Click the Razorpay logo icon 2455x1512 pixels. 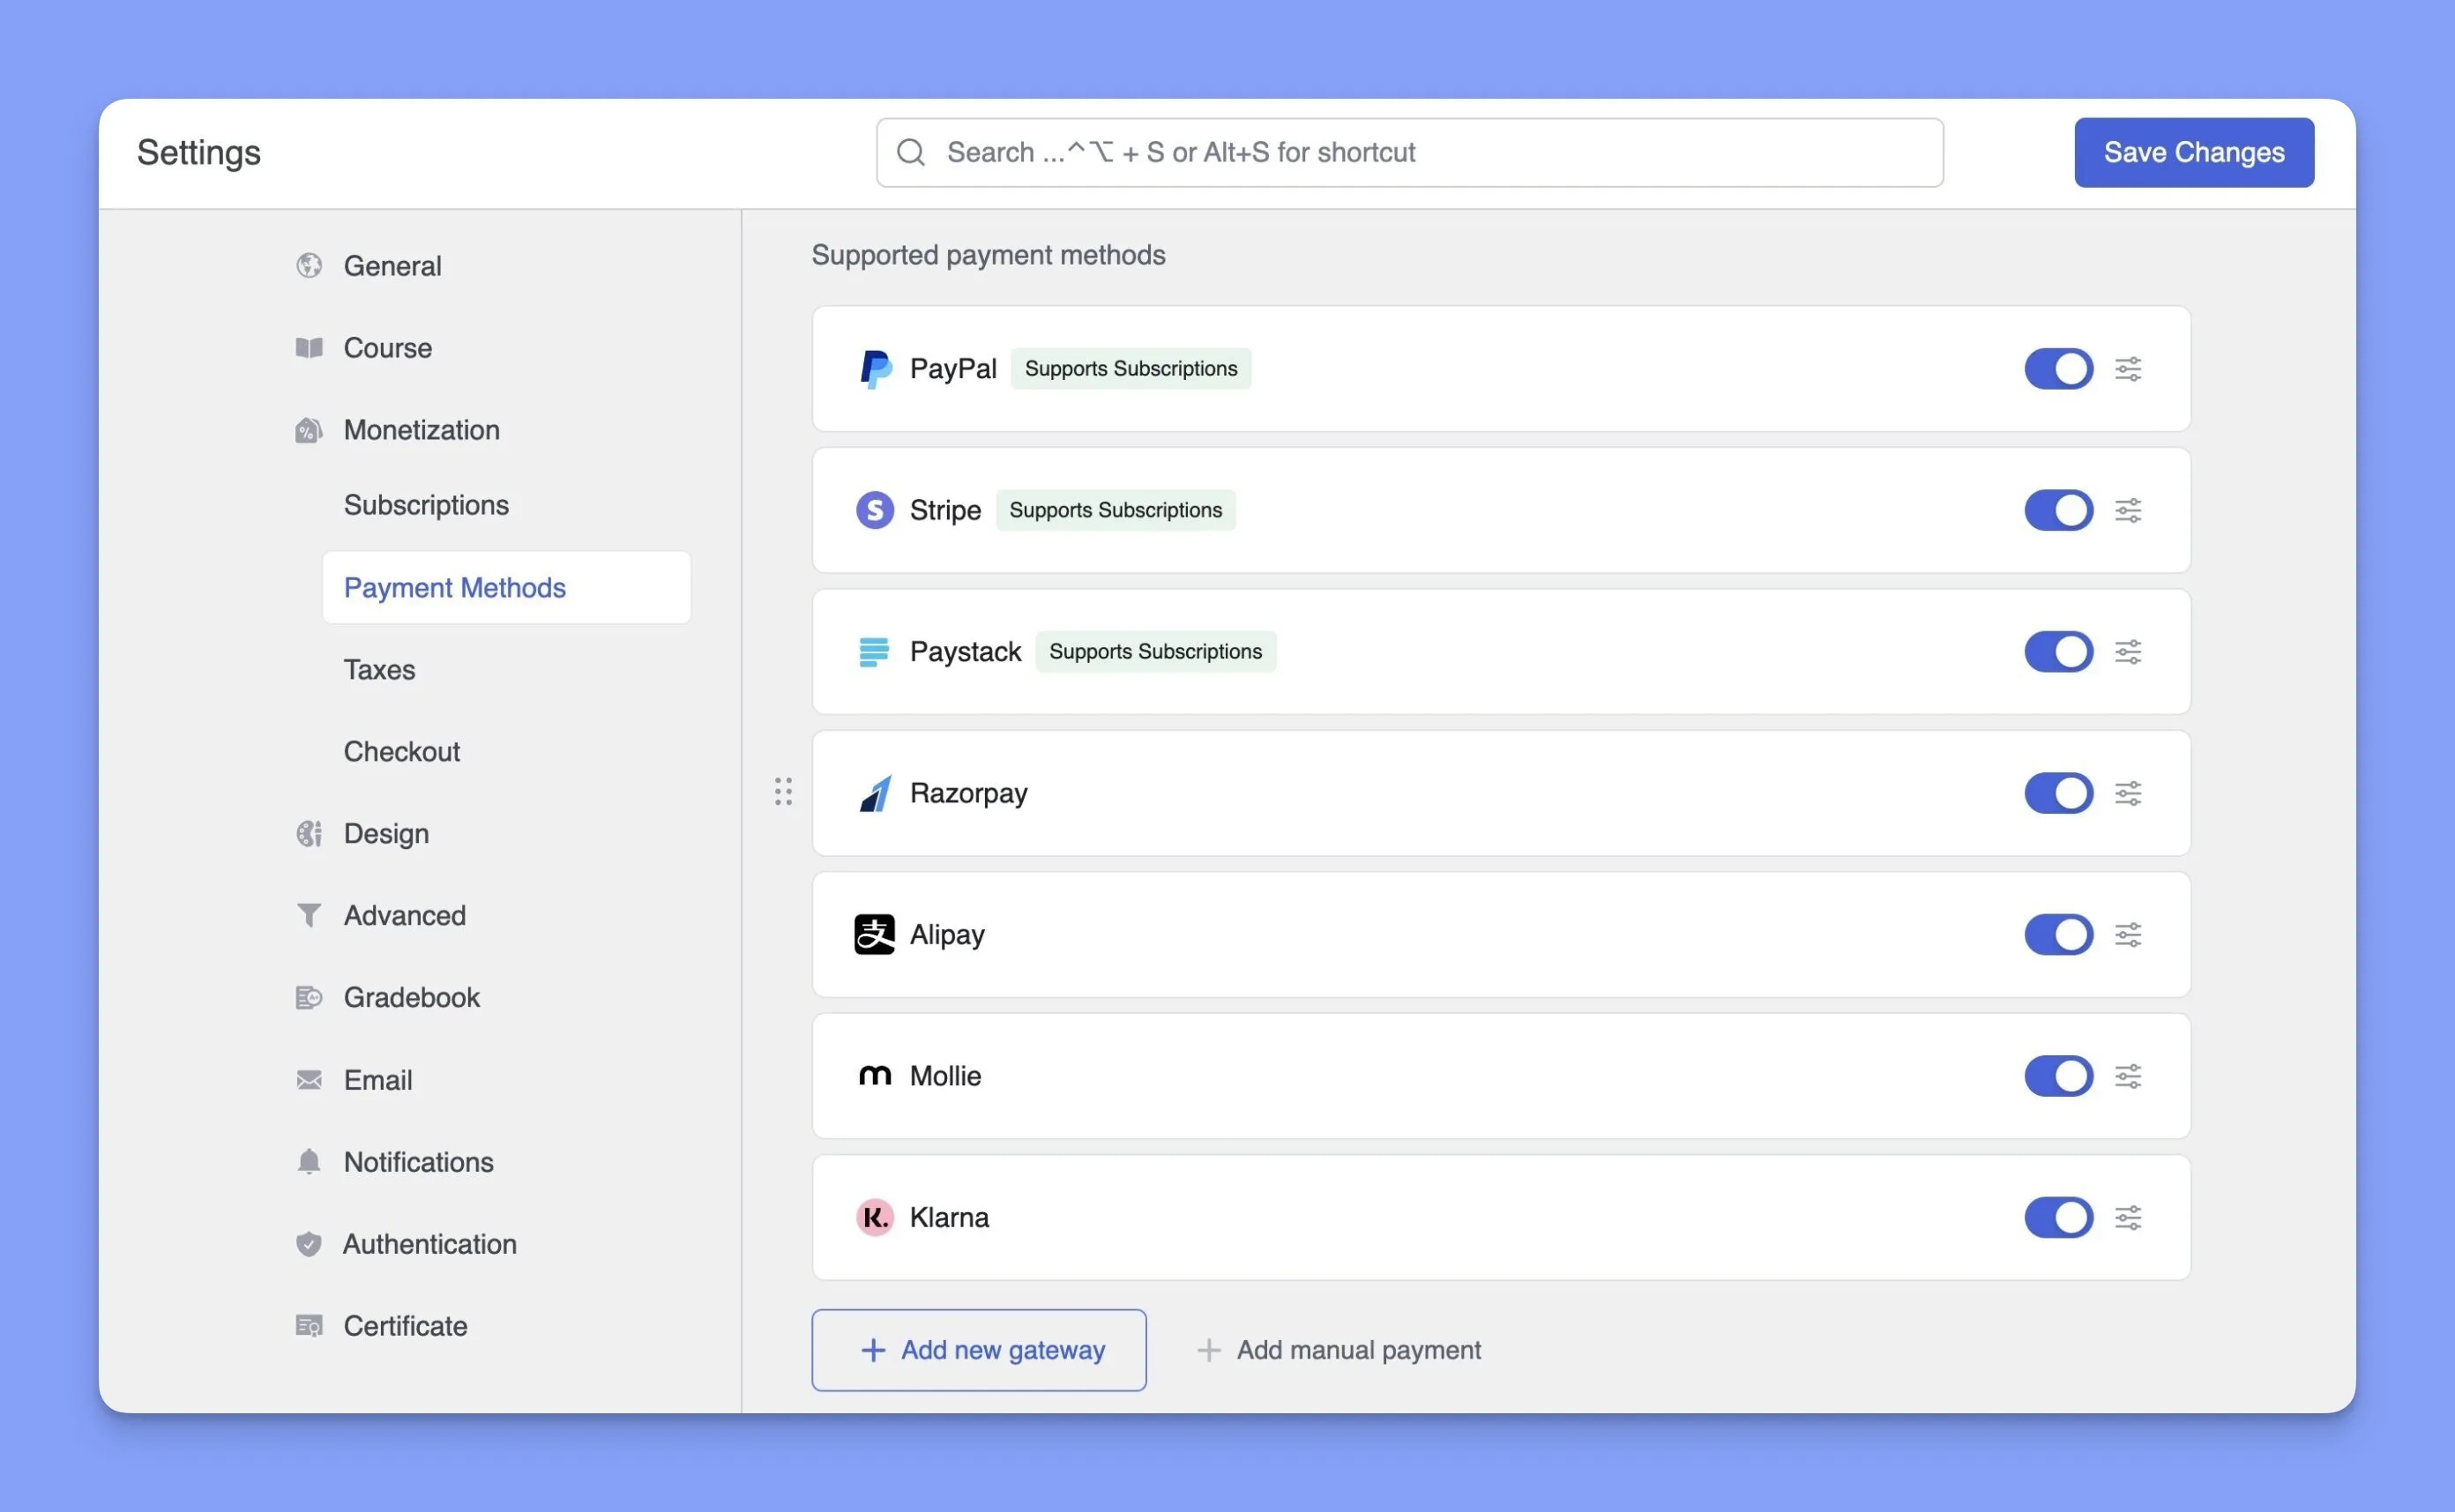pos(875,794)
